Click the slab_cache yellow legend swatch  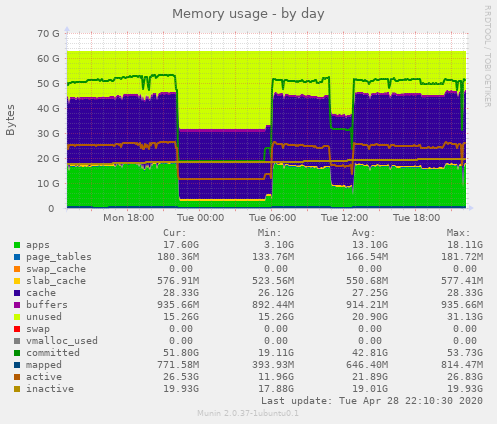point(17,281)
